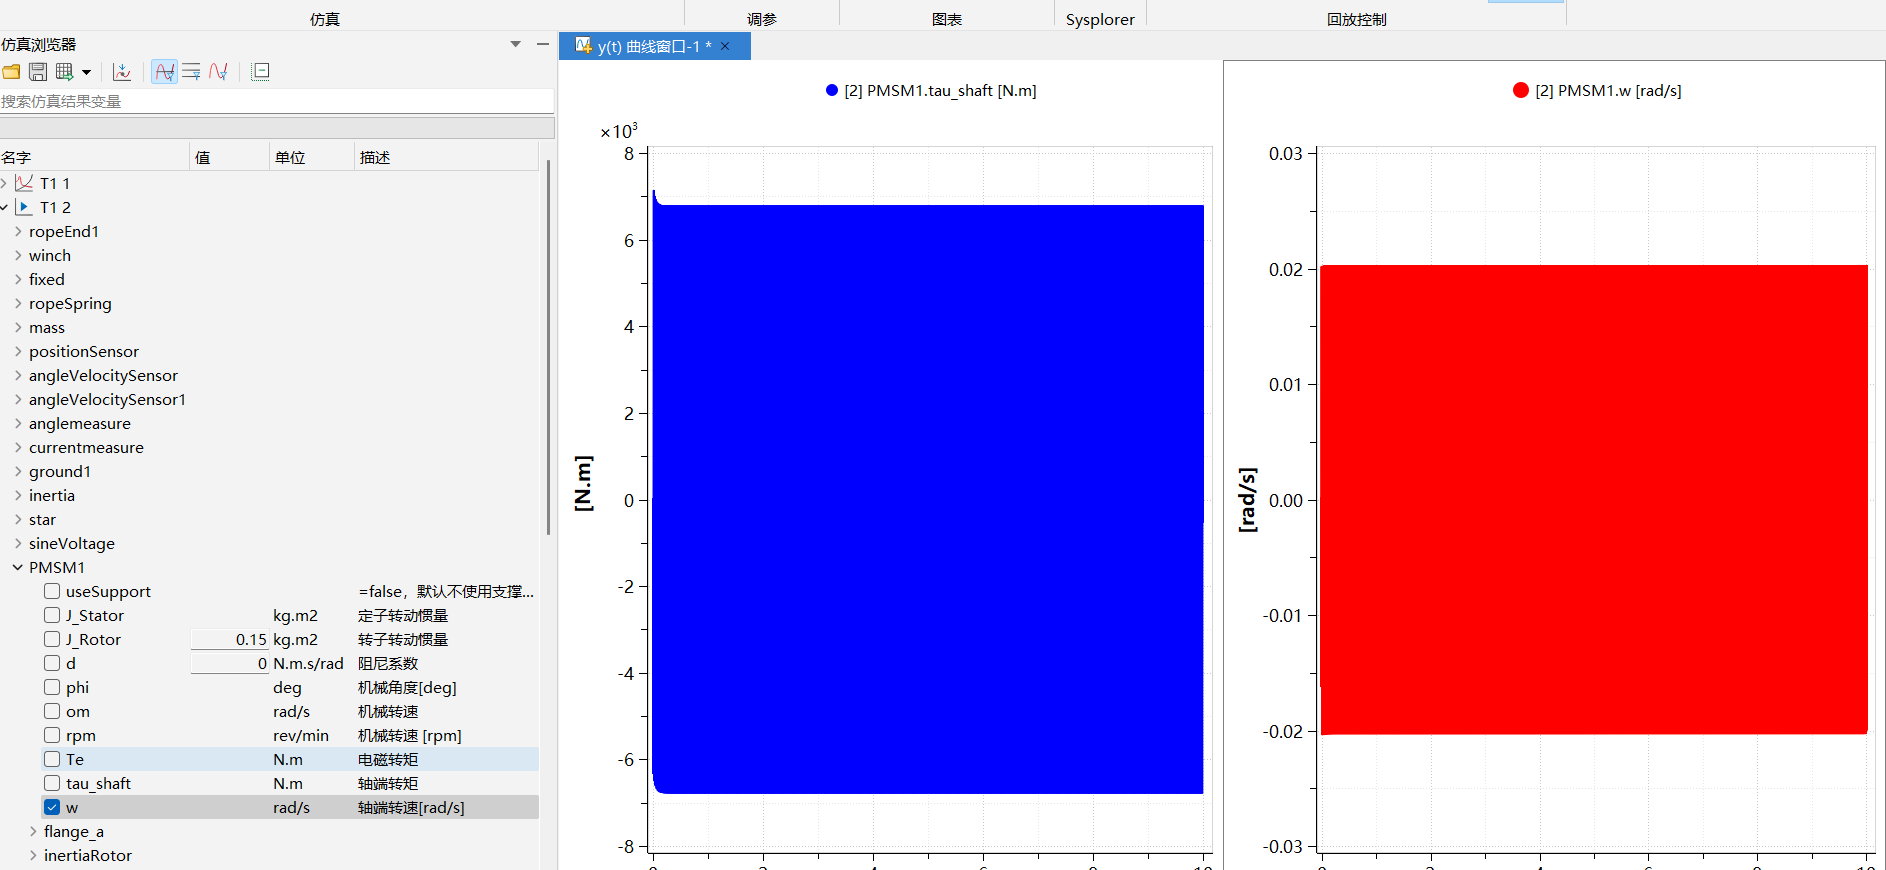Collapse the PMSM1 tree node
Viewport: 1886px width, 870px height.
coord(18,567)
